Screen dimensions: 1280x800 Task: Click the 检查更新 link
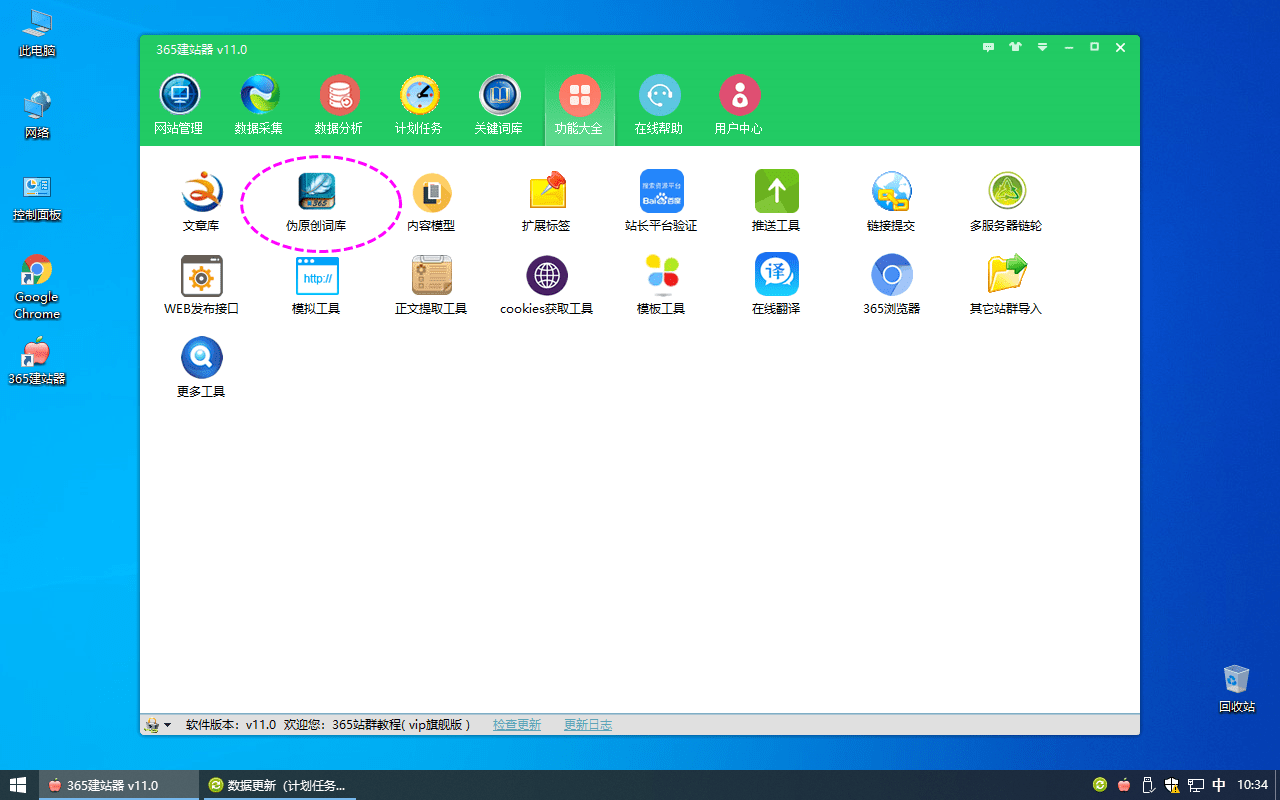click(517, 725)
